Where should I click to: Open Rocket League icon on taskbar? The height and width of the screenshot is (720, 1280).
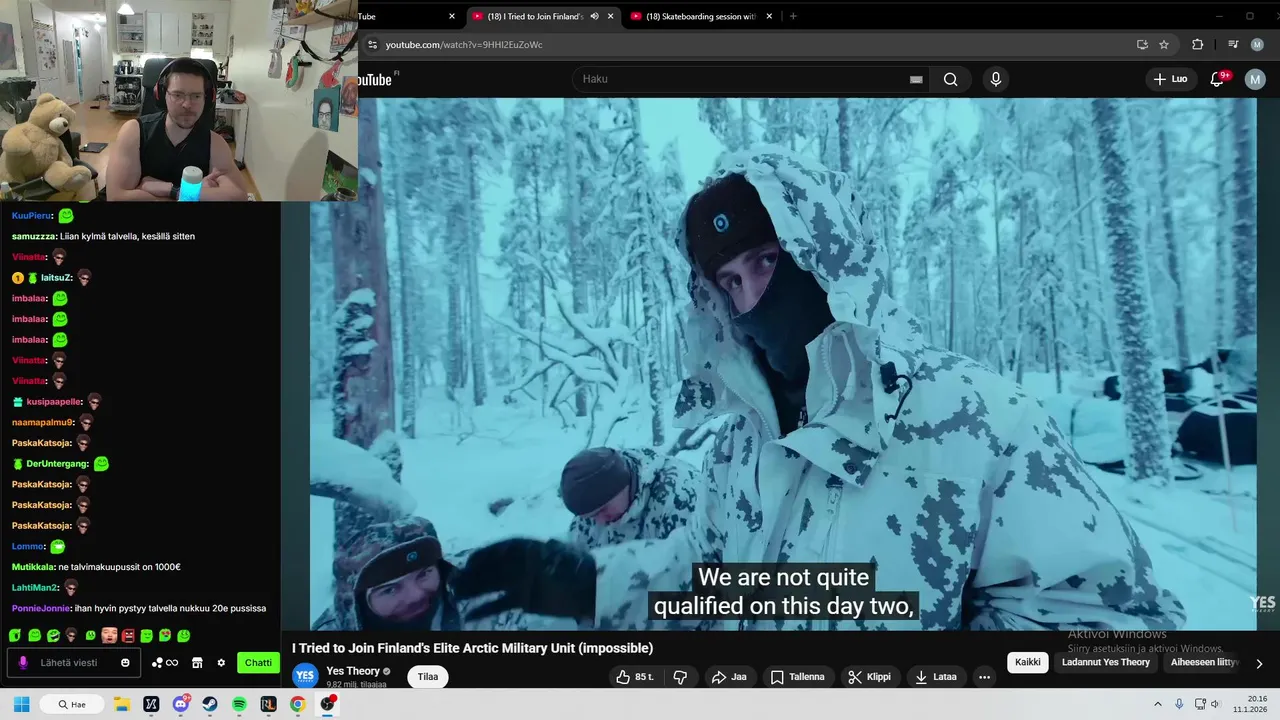[x=268, y=704]
